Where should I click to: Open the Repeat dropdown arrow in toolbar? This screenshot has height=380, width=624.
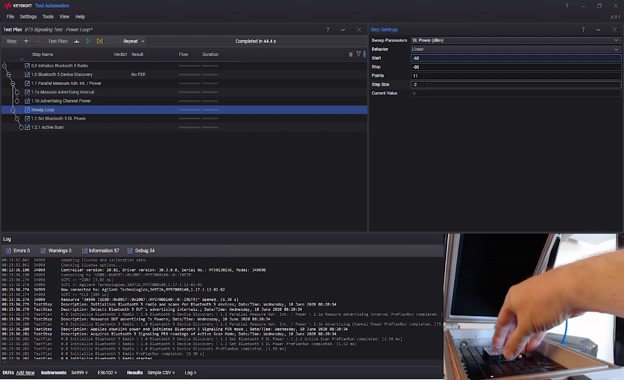coord(143,41)
